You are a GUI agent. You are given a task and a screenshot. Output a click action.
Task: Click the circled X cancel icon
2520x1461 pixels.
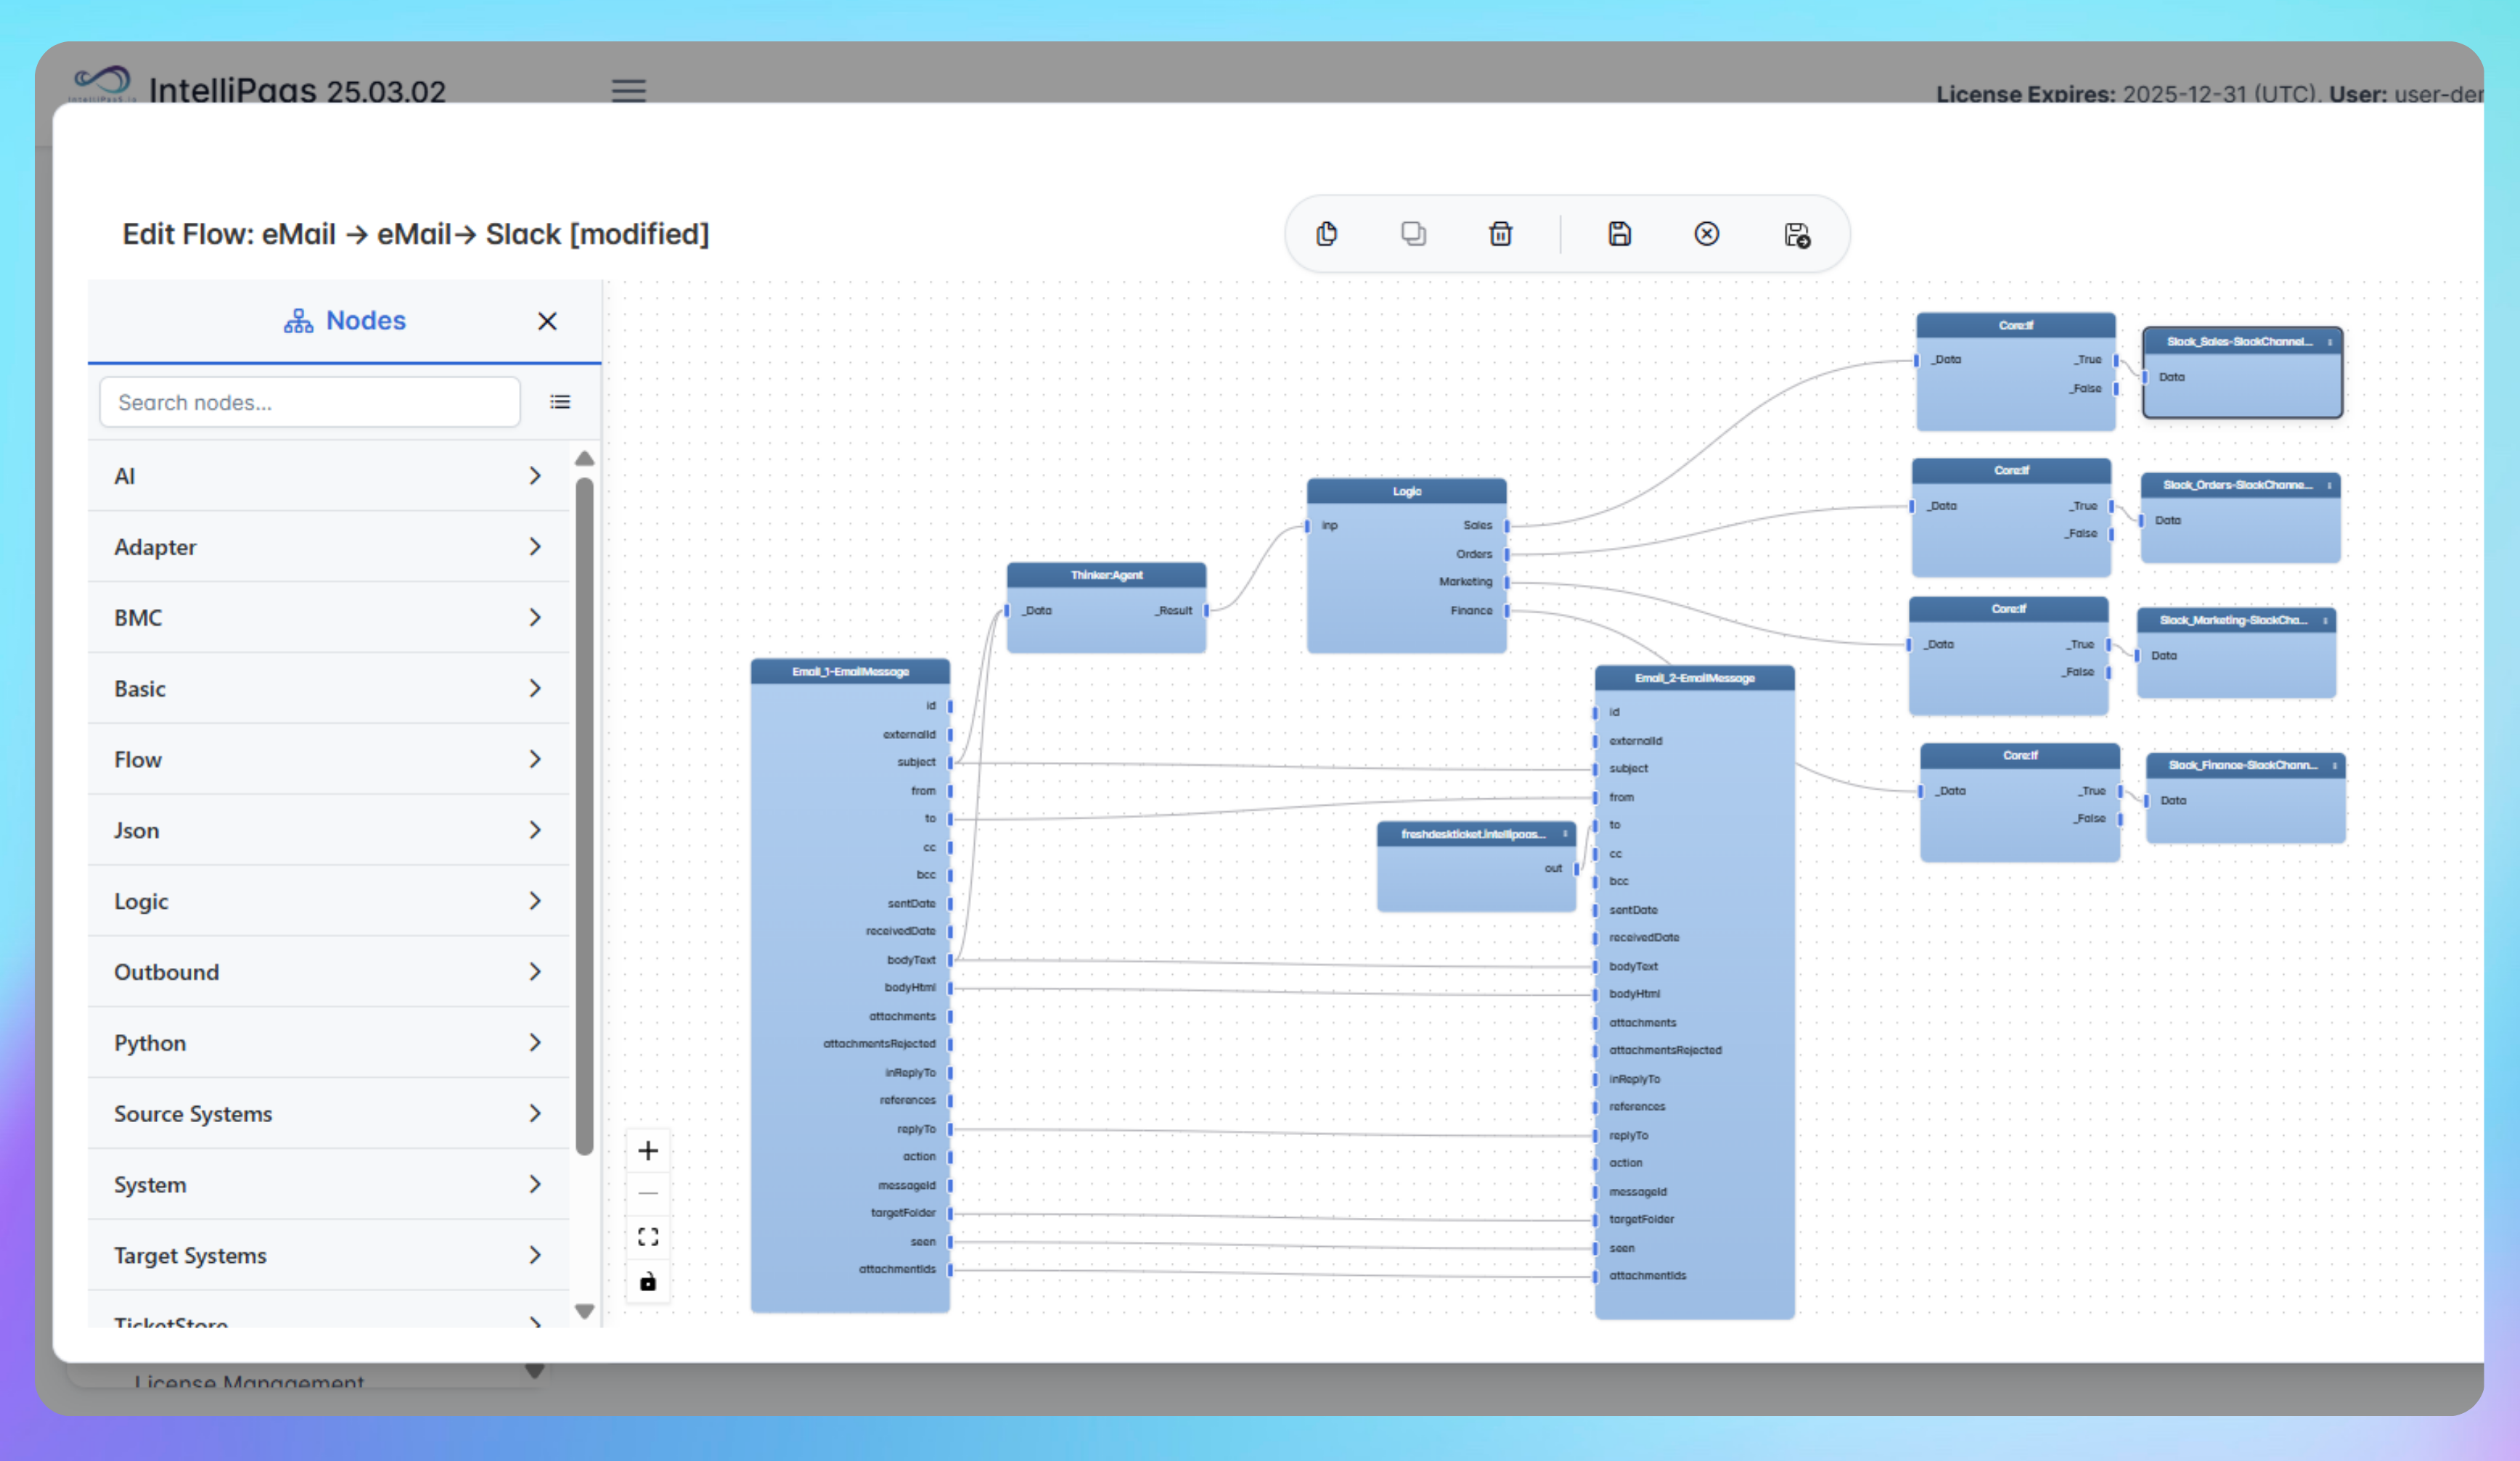(1706, 234)
